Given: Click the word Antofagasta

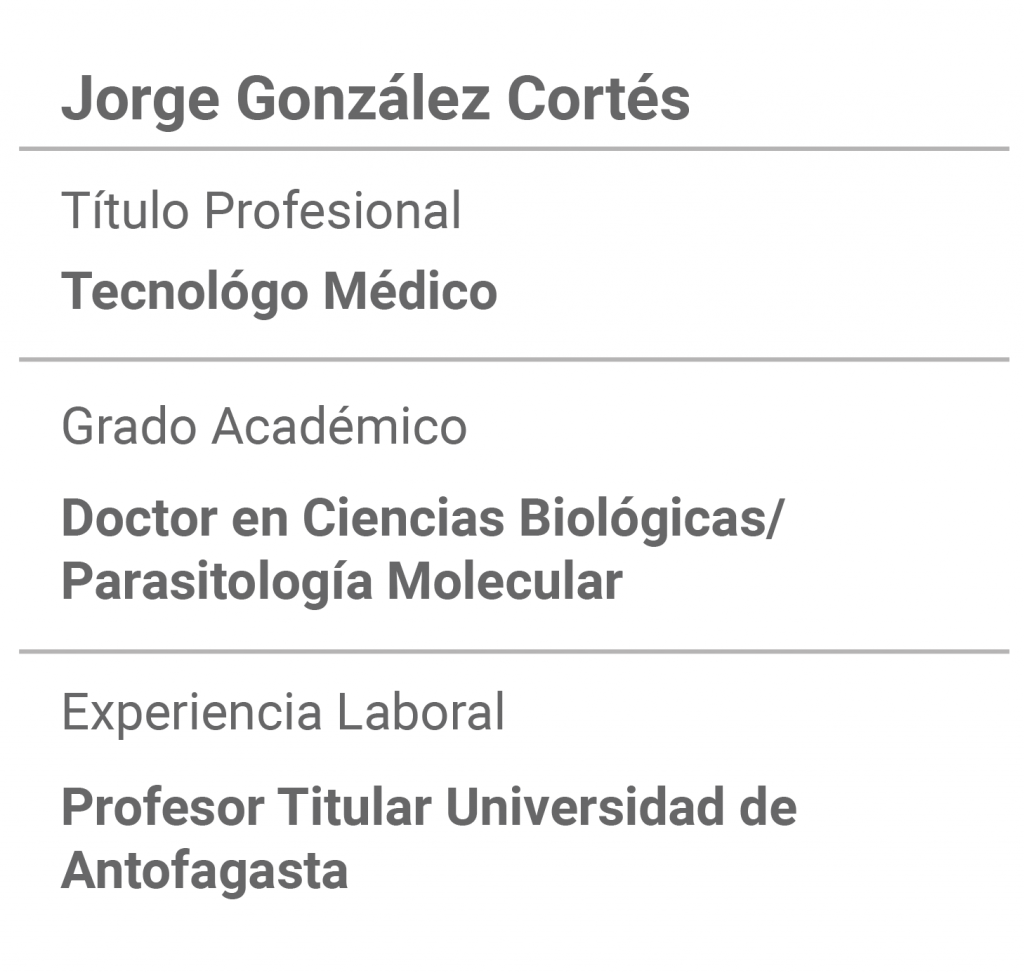Looking at the screenshot, I should coord(204,872).
